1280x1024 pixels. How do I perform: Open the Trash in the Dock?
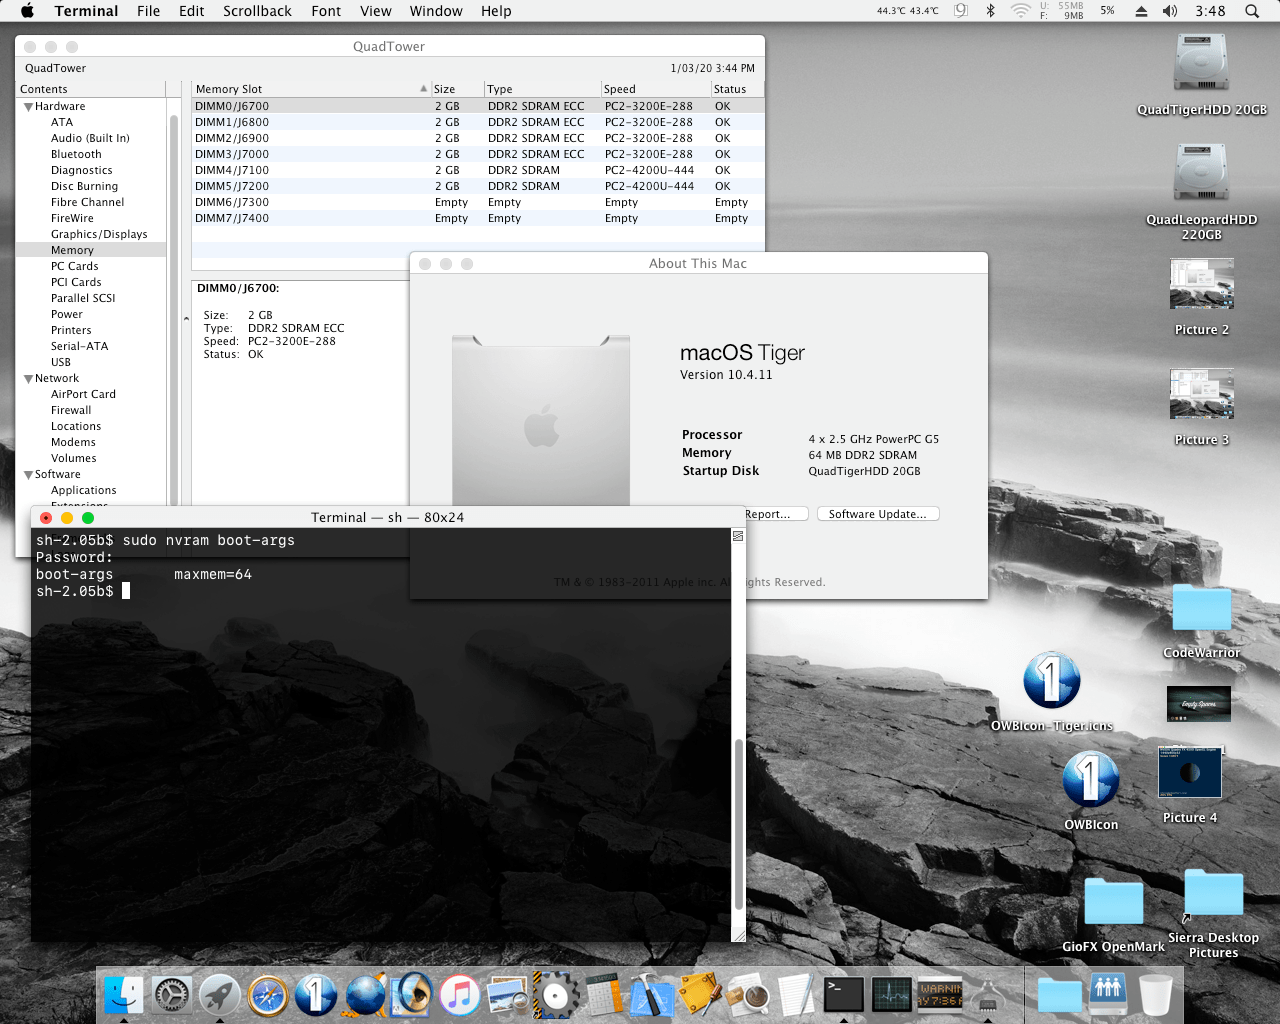[x=1156, y=995]
